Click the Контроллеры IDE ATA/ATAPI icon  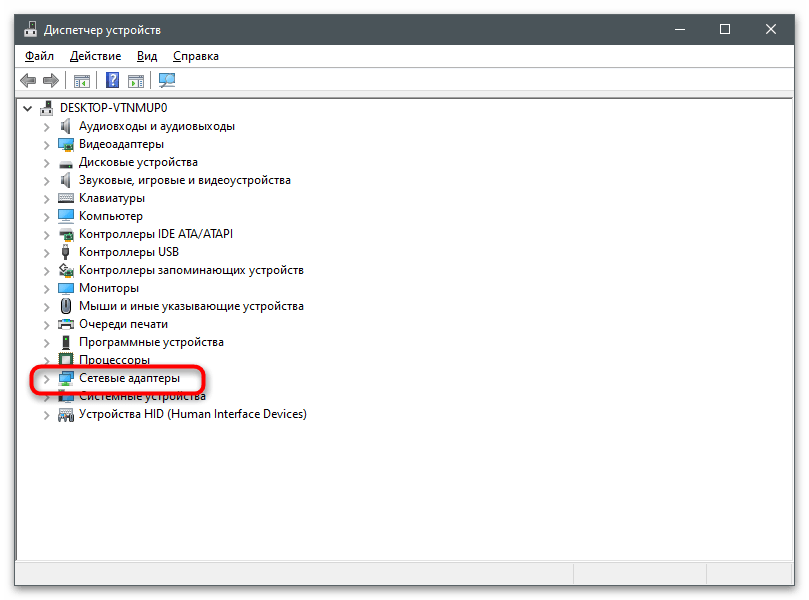click(66, 234)
